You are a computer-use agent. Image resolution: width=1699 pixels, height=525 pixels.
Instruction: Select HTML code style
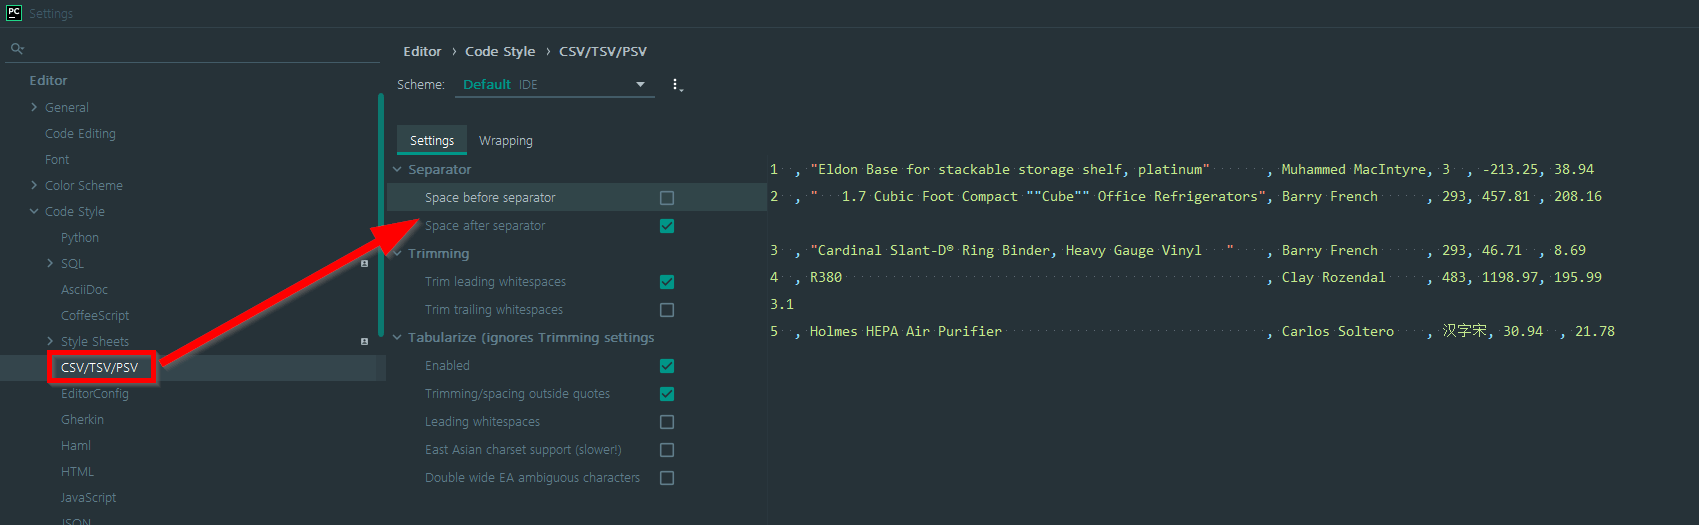click(77, 471)
